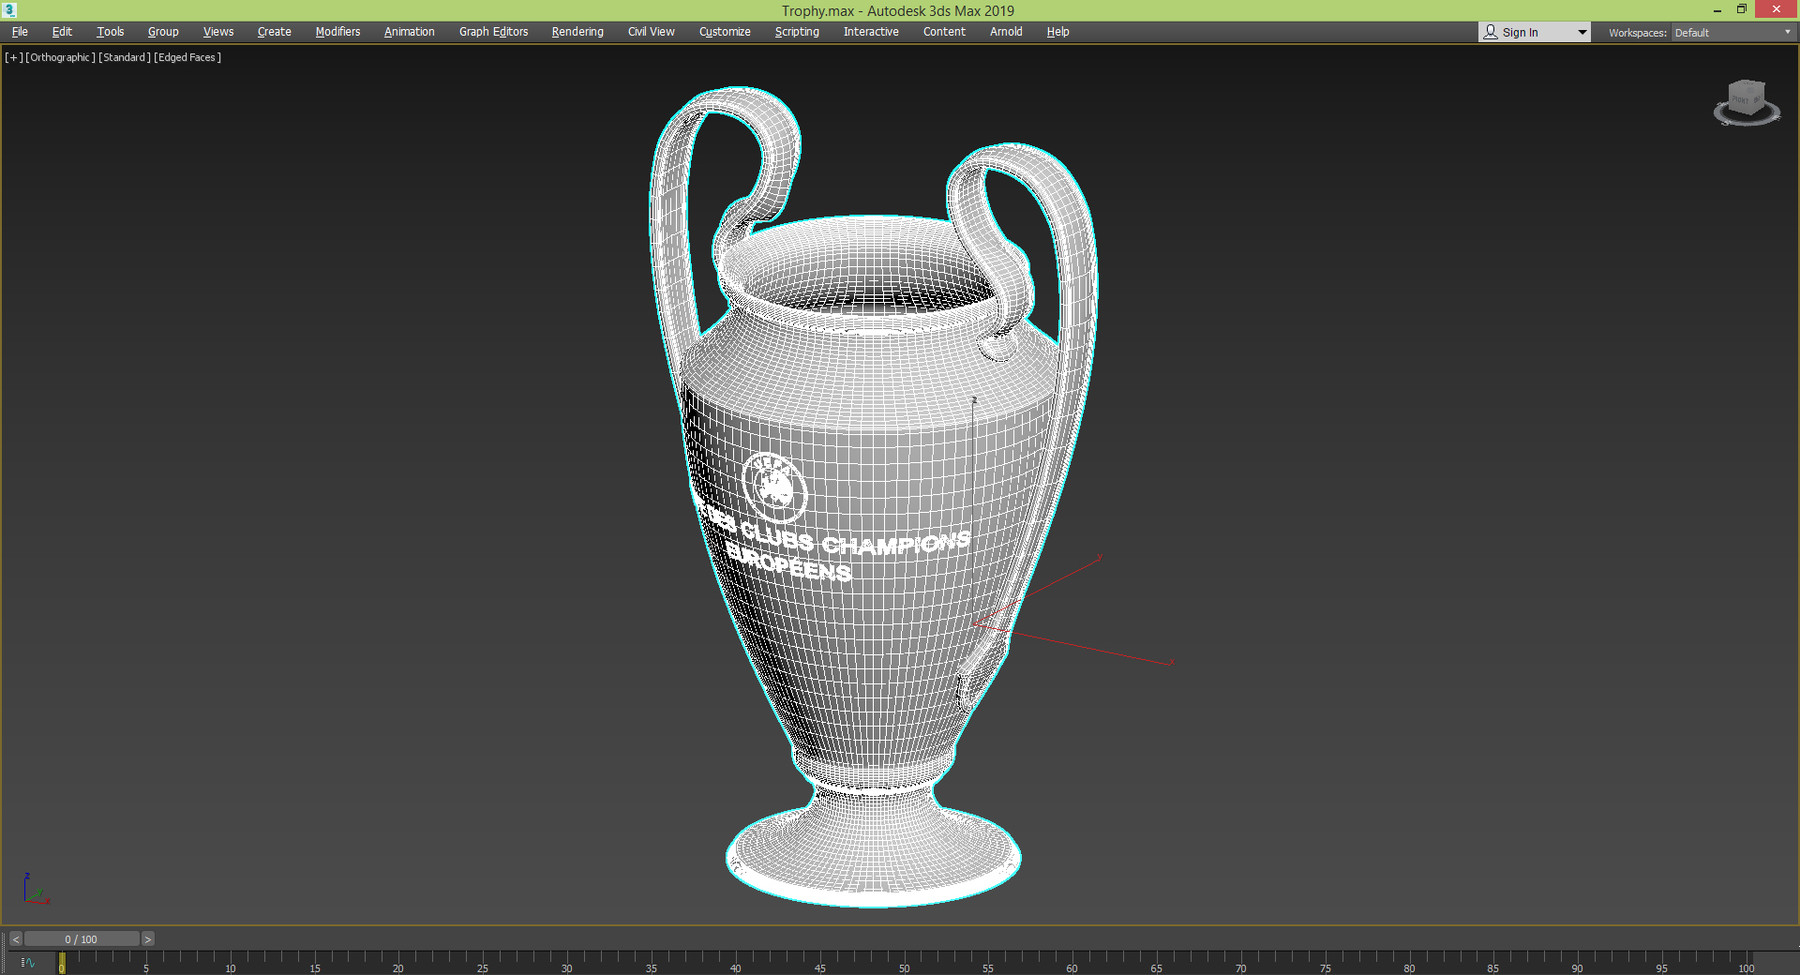Open the [Edged Faces] display menu

pyautogui.click(x=188, y=57)
